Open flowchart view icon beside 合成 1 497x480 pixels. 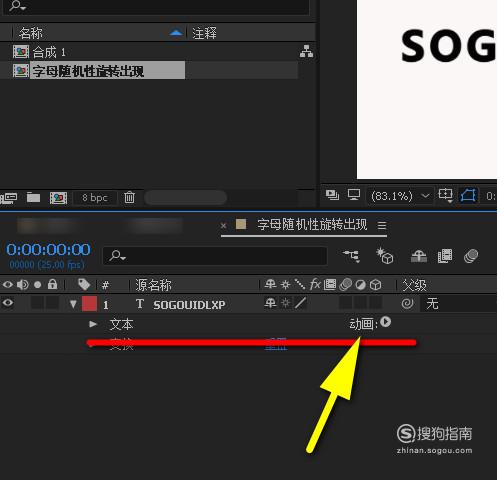point(306,51)
